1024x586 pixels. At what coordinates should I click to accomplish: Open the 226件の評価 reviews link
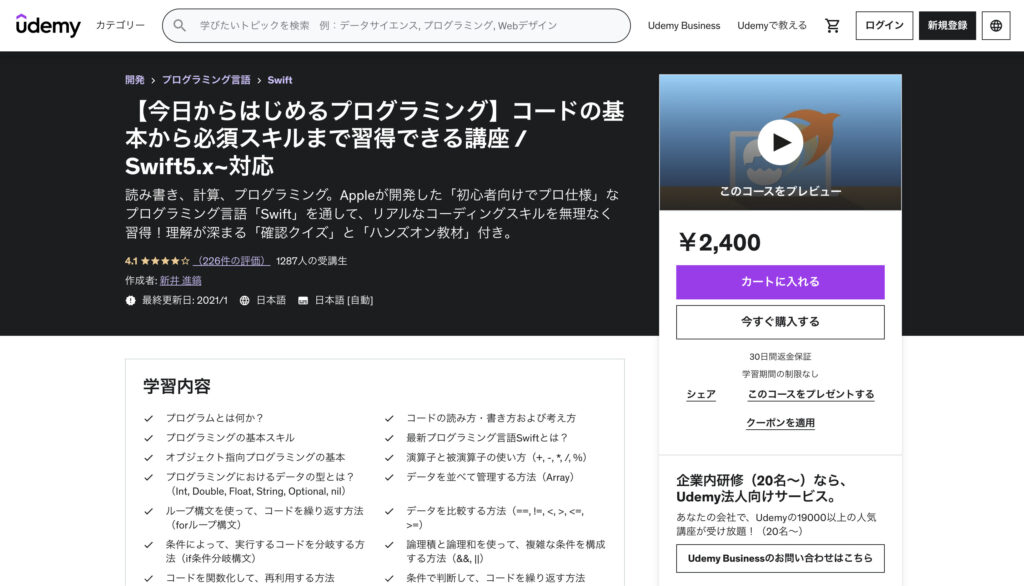click(232, 261)
